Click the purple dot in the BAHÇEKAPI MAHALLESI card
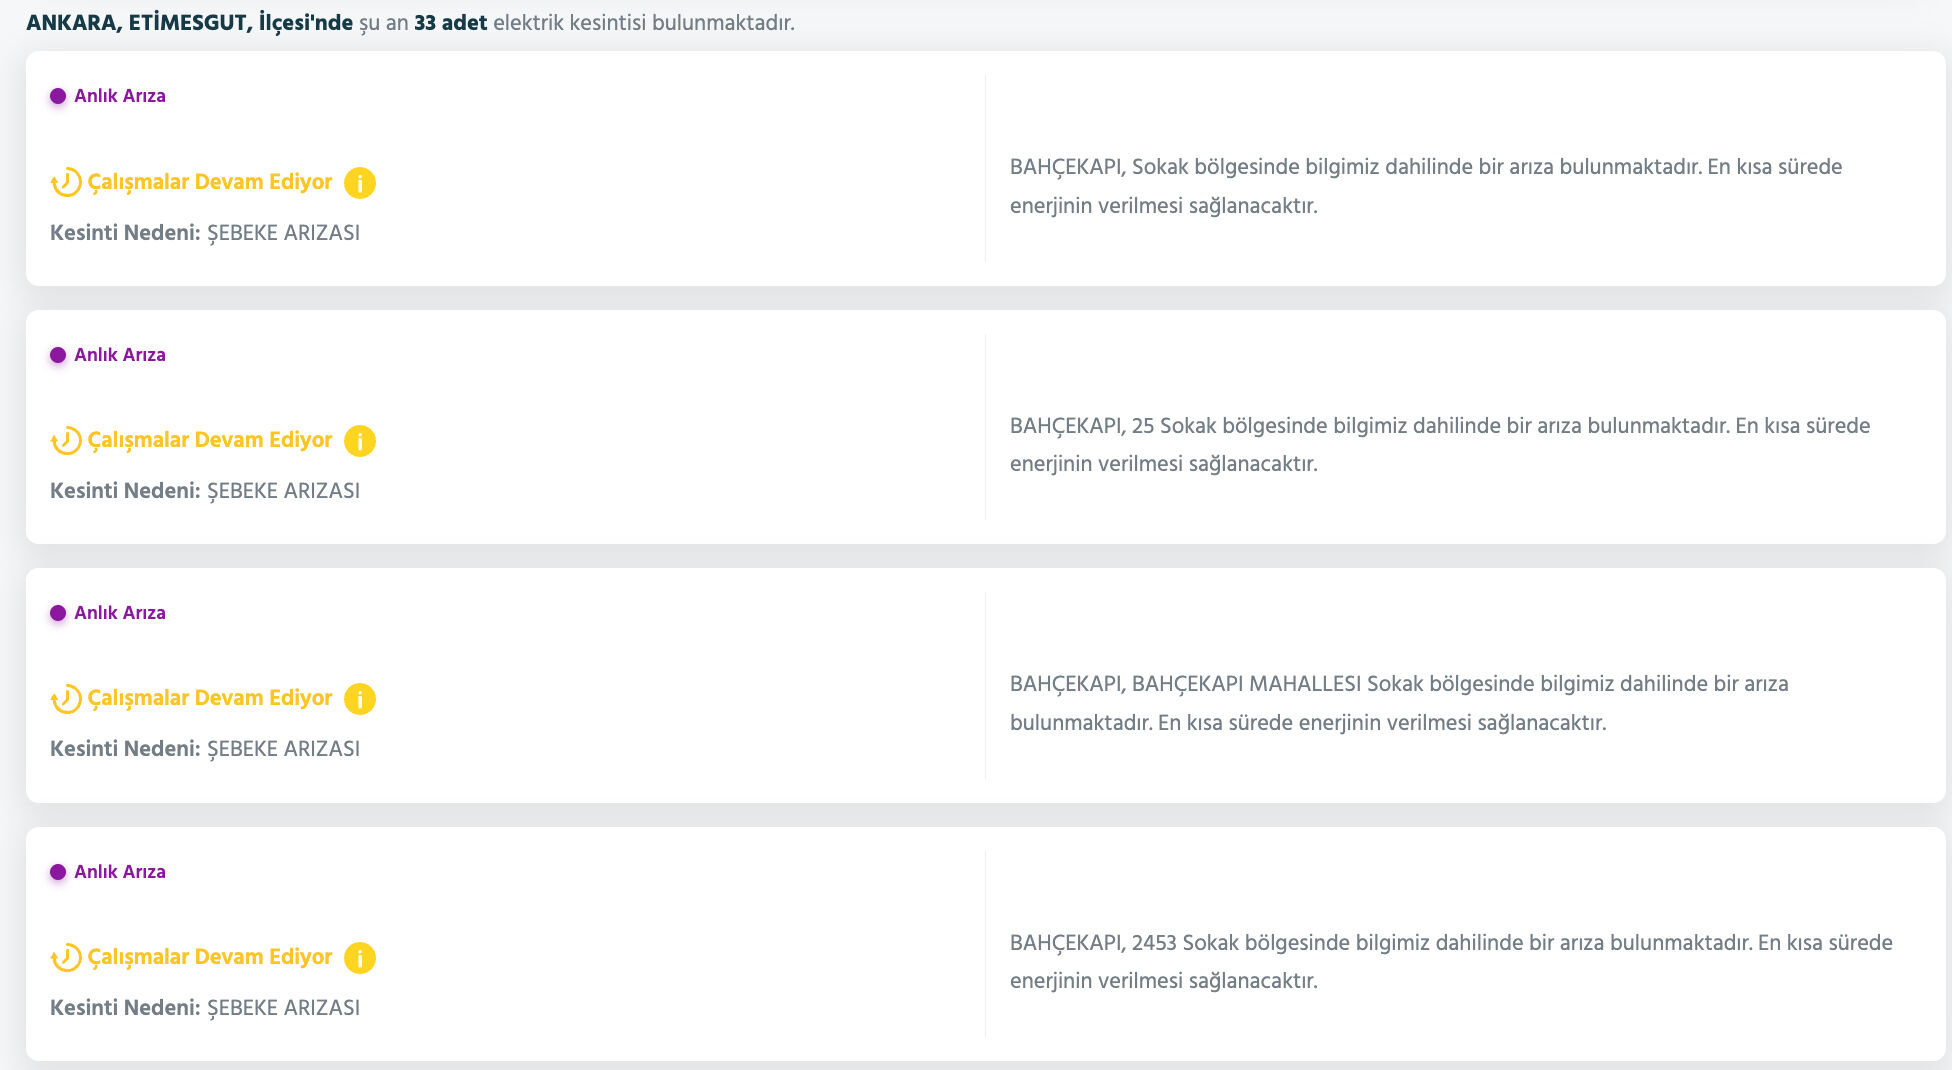The image size is (1952, 1070). pos(58,613)
